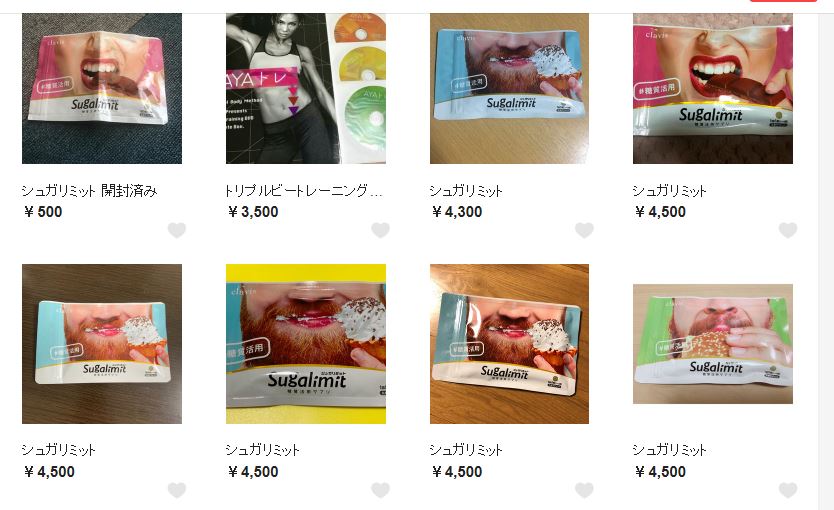Like the bottom-left ¥4,500 Sugalimit listing
Image resolution: width=834 pixels, height=510 pixels.
[x=177, y=490]
